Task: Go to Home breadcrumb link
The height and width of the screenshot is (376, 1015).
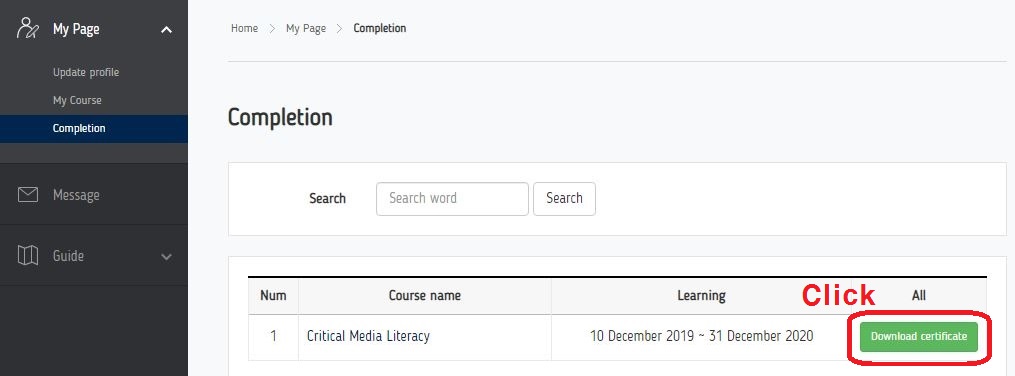Action: click(245, 28)
